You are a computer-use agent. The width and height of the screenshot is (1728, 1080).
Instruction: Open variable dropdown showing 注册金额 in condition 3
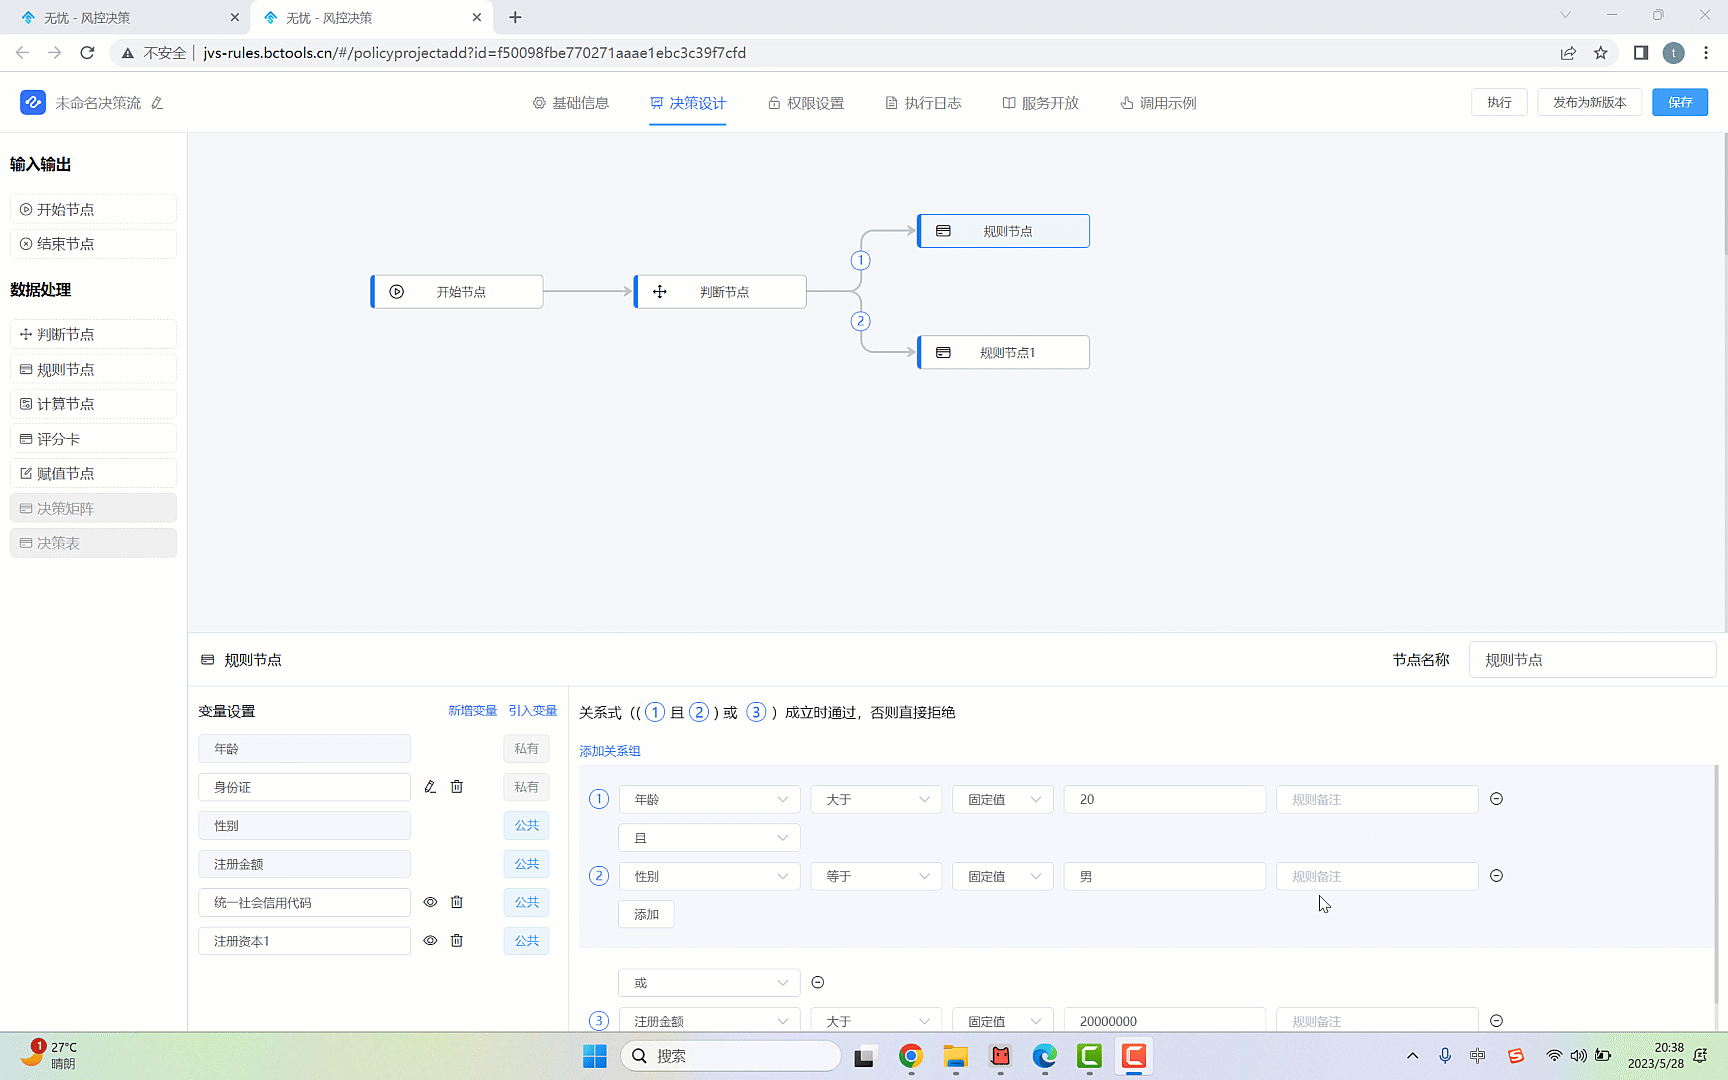(x=710, y=1021)
